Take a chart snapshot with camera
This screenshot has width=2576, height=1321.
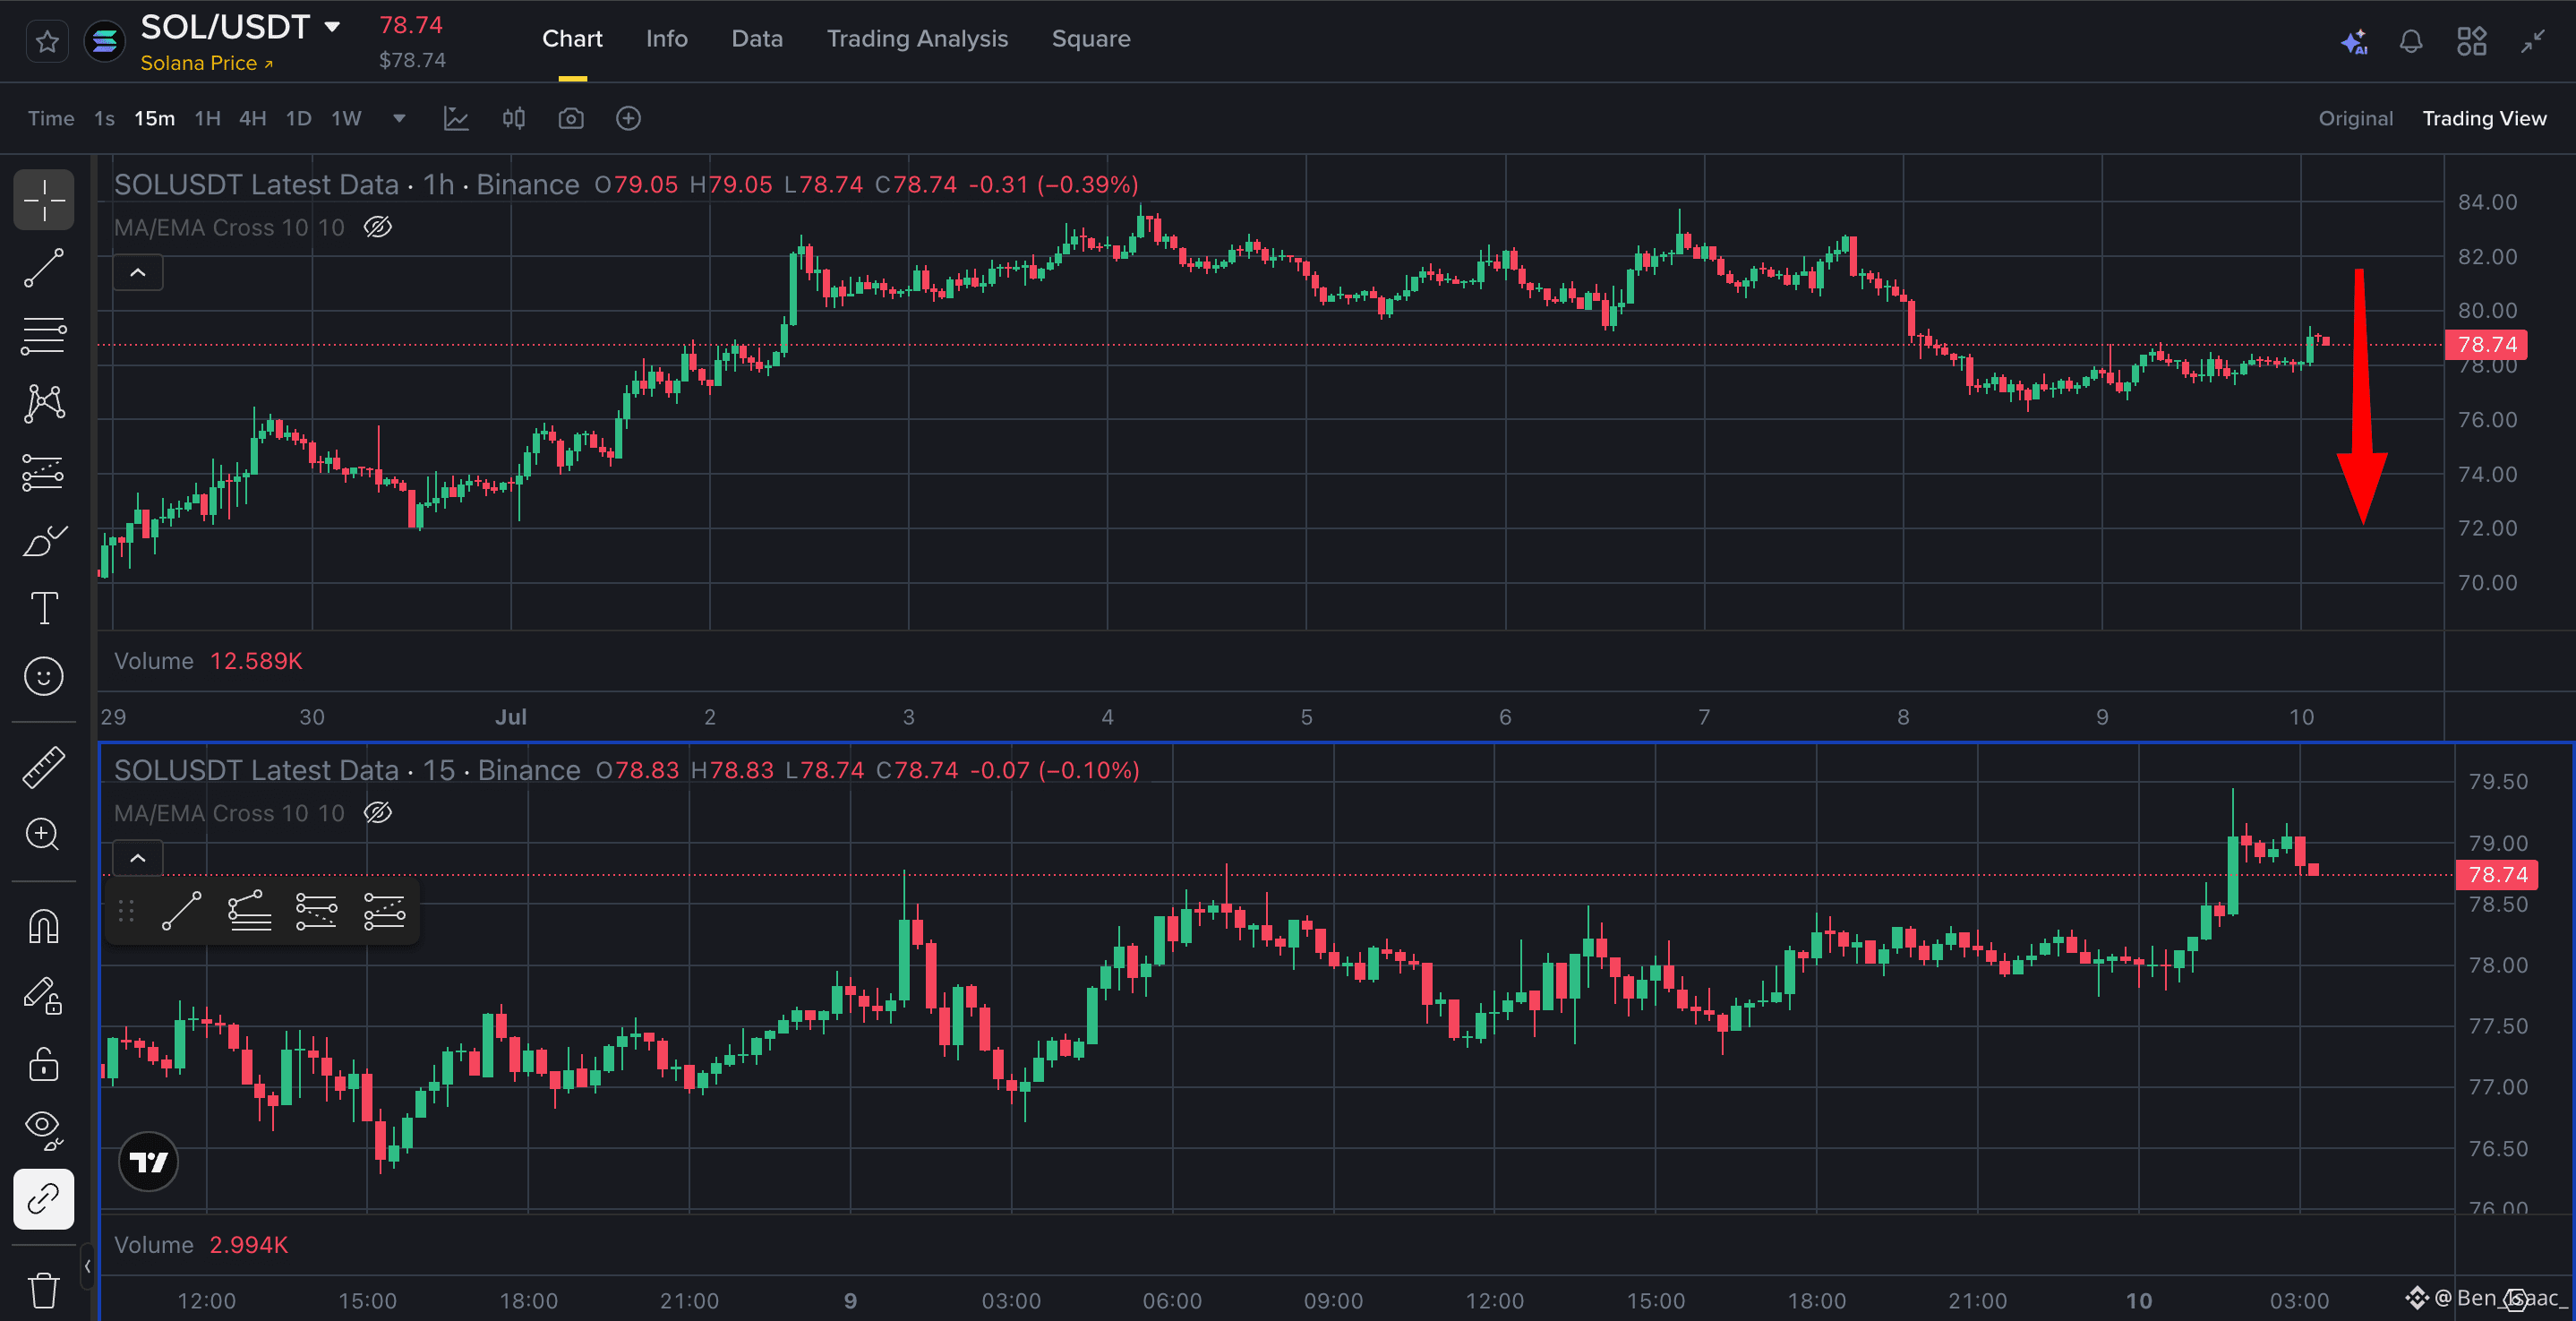click(571, 118)
